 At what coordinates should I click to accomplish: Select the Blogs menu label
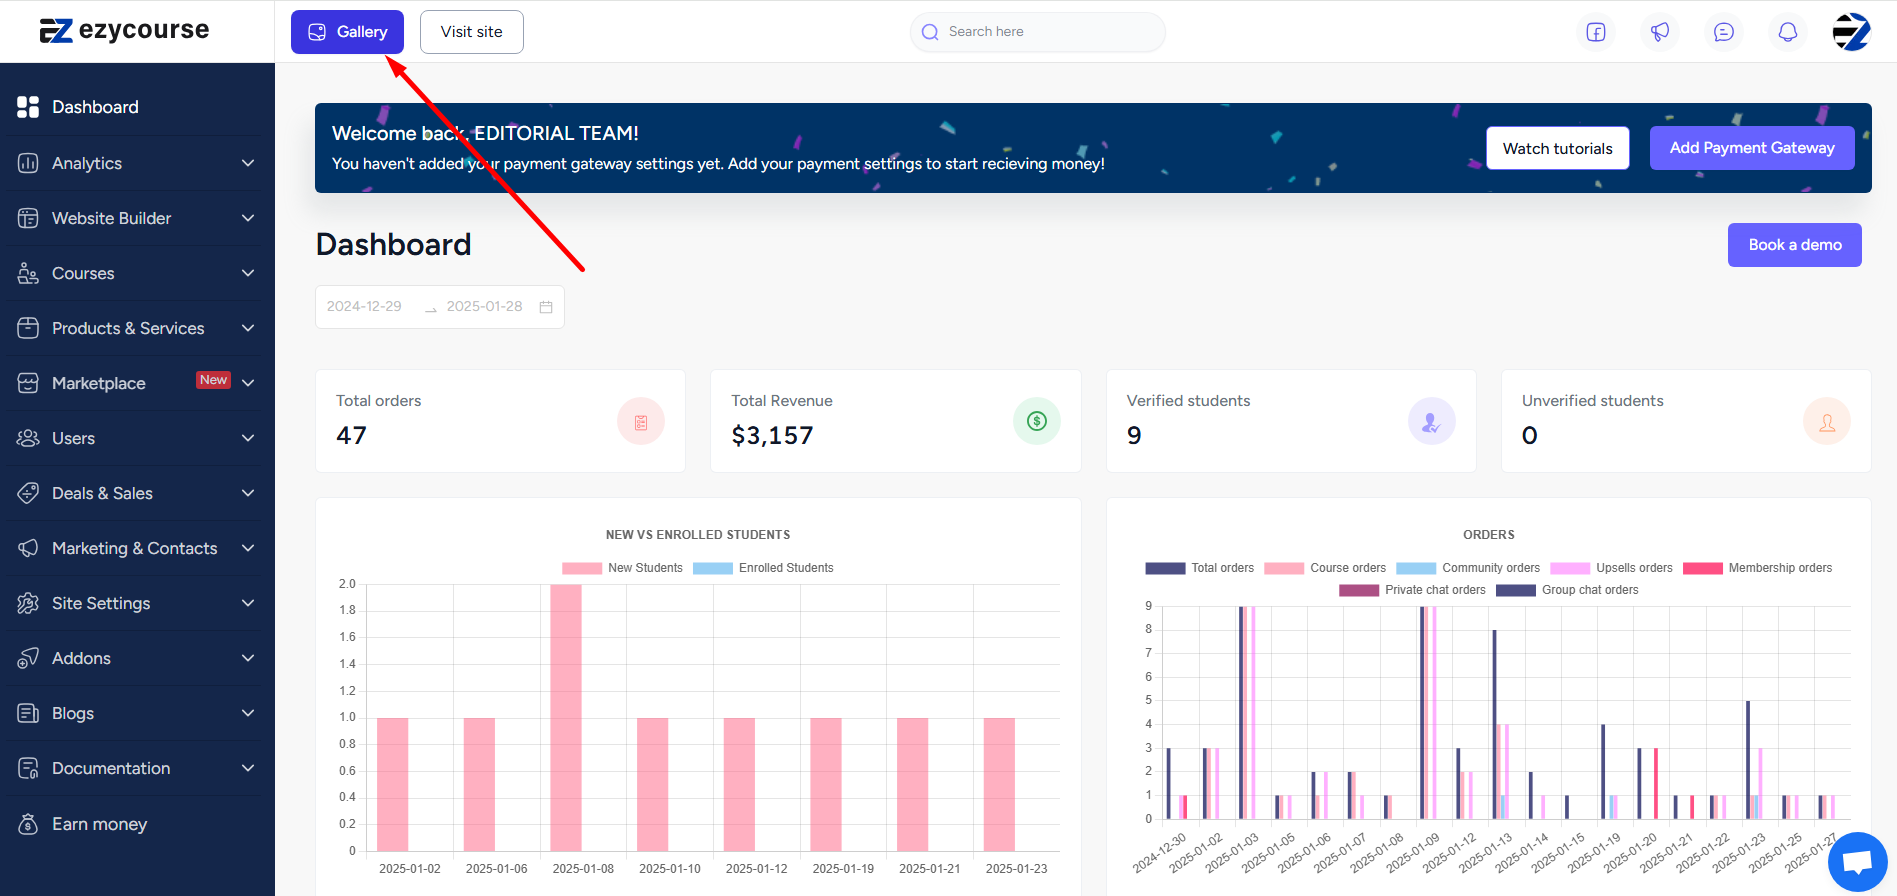[73, 713]
